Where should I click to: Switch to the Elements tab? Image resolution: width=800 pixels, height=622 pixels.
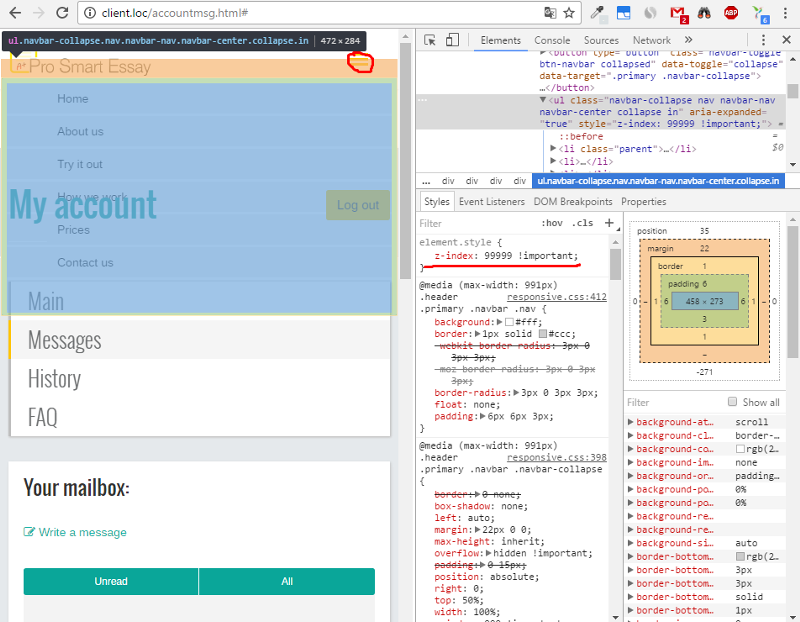pos(501,40)
